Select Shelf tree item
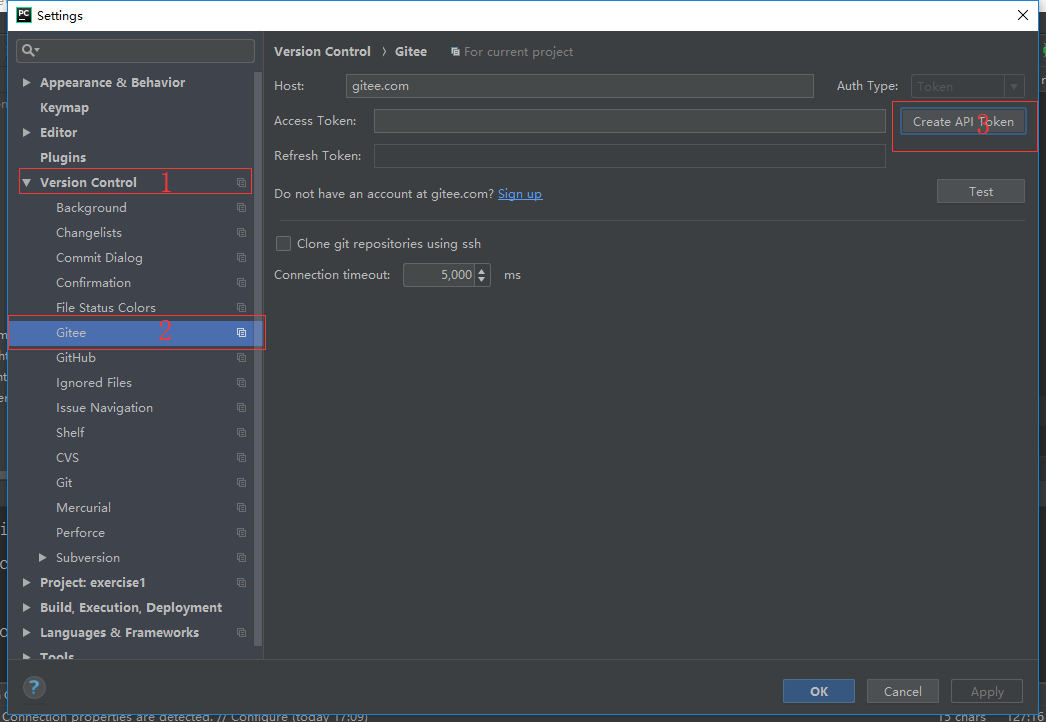The height and width of the screenshot is (722, 1046). 70,432
